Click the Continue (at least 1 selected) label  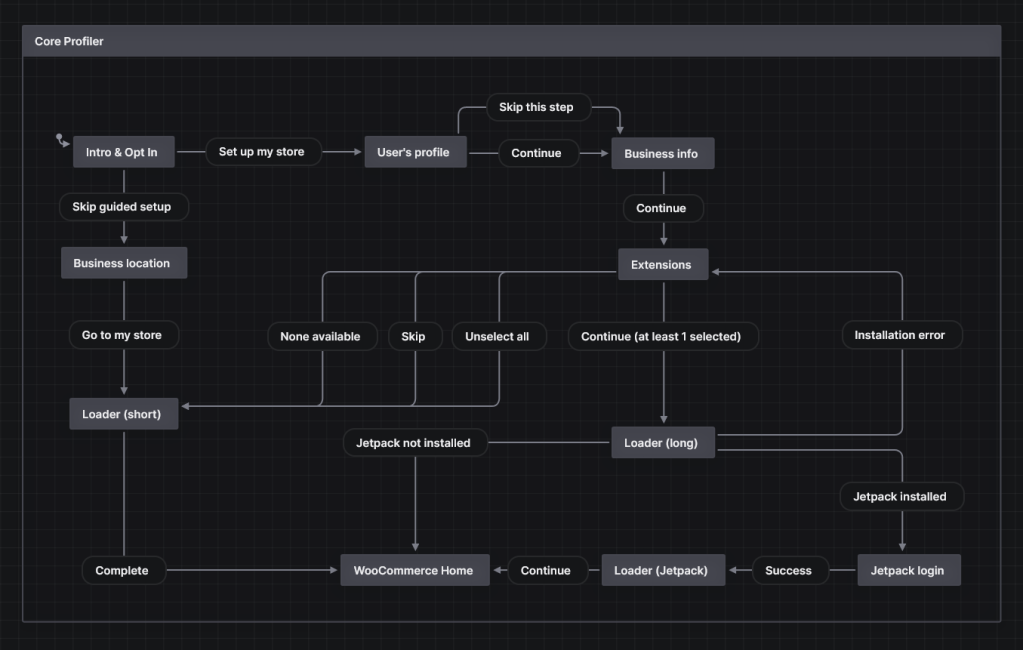pyautogui.click(x=663, y=336)
